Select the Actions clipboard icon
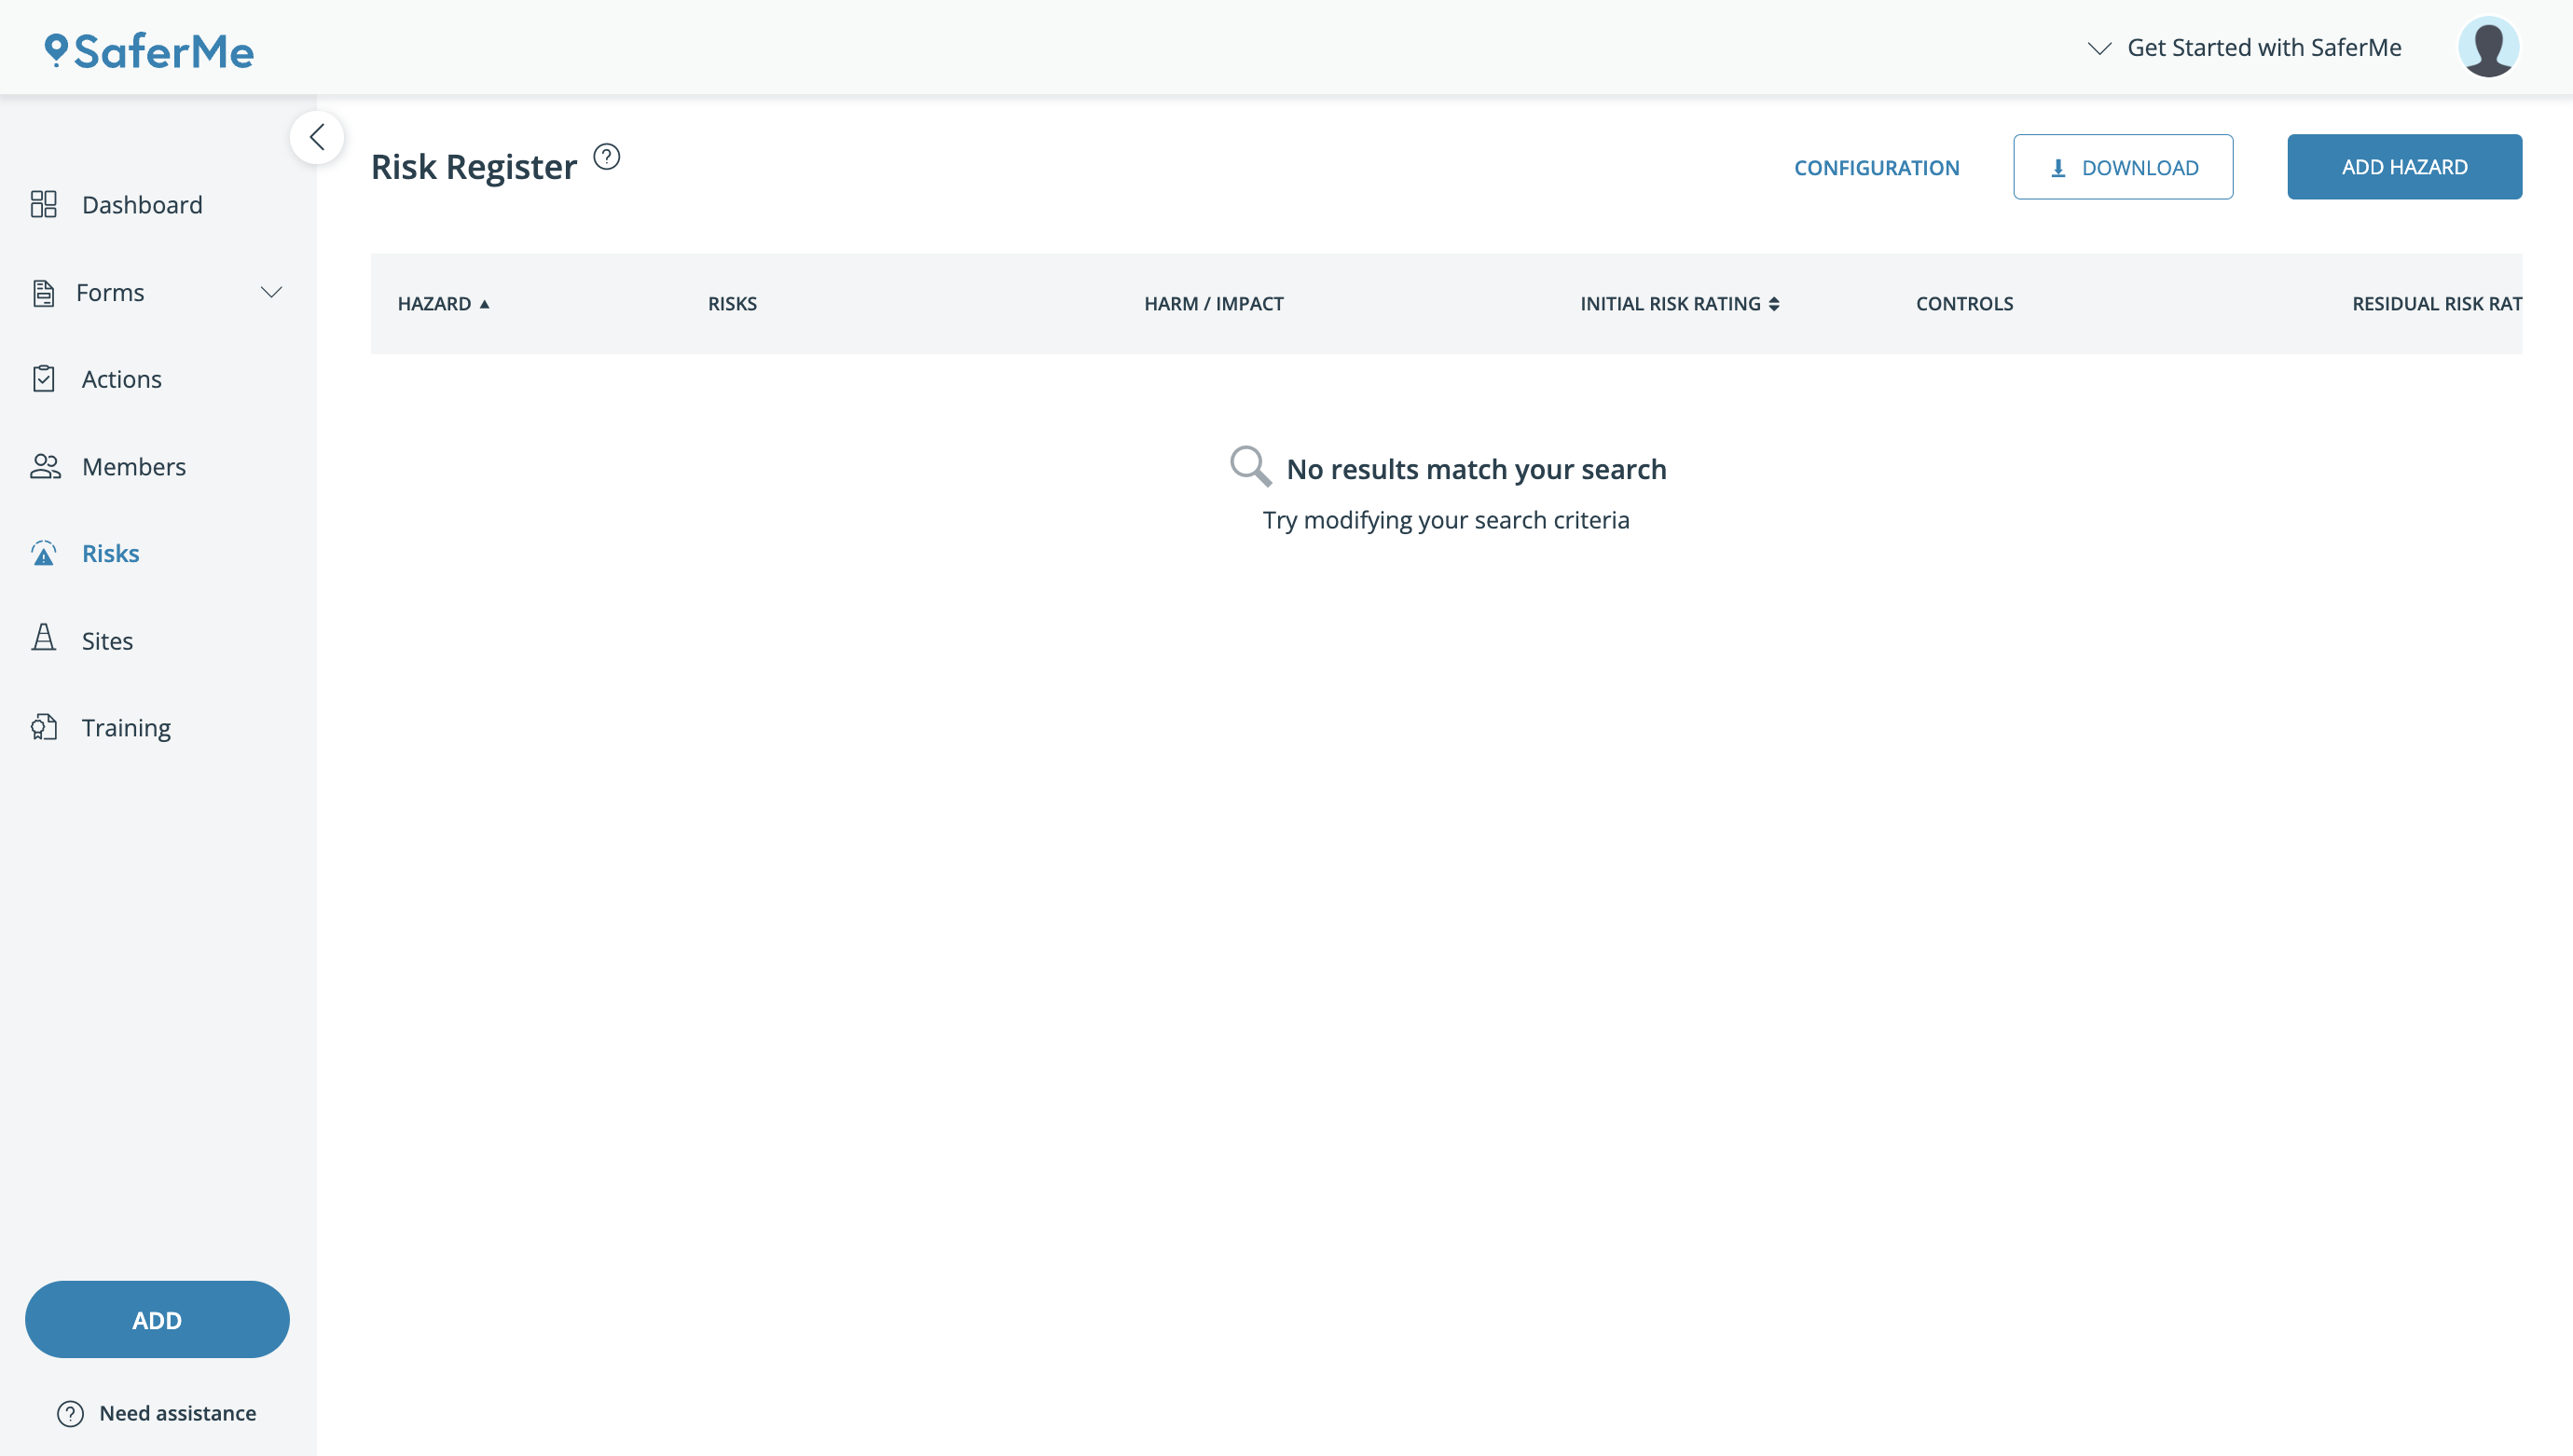This screenshot has width=2573, height=1456. click(x=44, y=378)
